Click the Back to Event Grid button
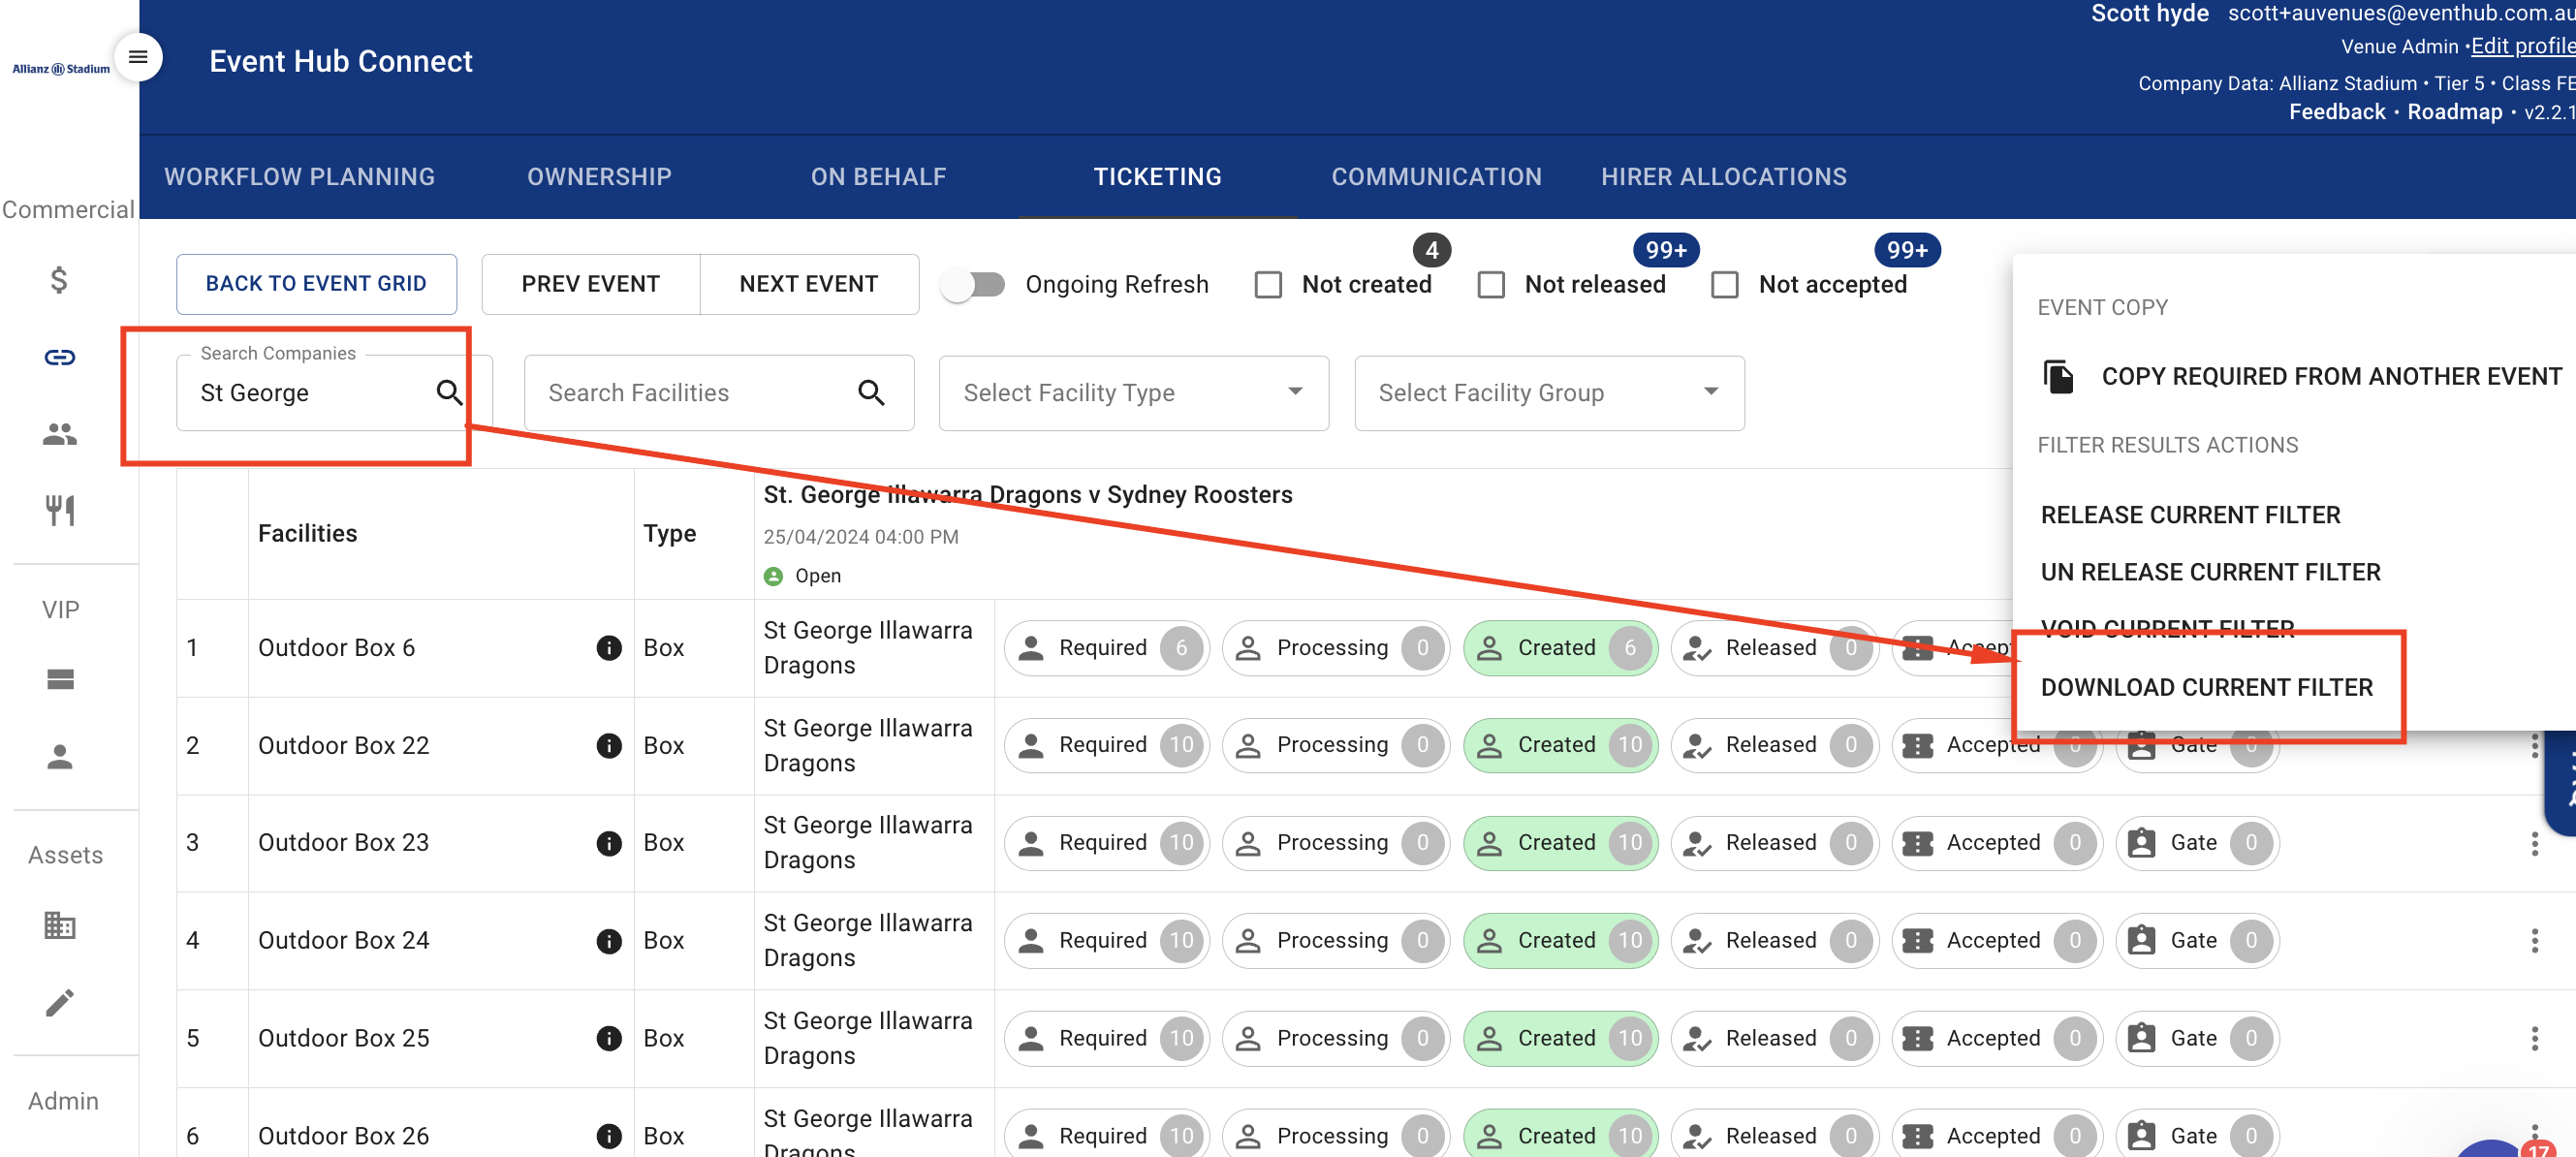This screenshot has width=2576, height=1157. [x=316, y=284]
